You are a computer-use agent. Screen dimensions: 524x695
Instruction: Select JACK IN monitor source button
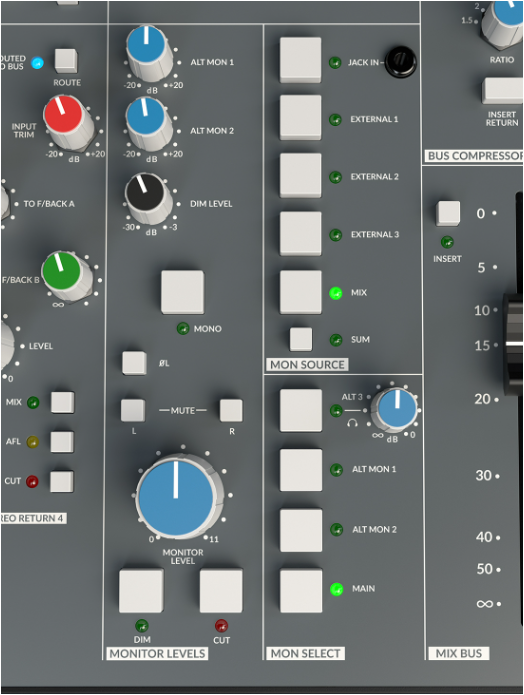click(x=301, y=60)
